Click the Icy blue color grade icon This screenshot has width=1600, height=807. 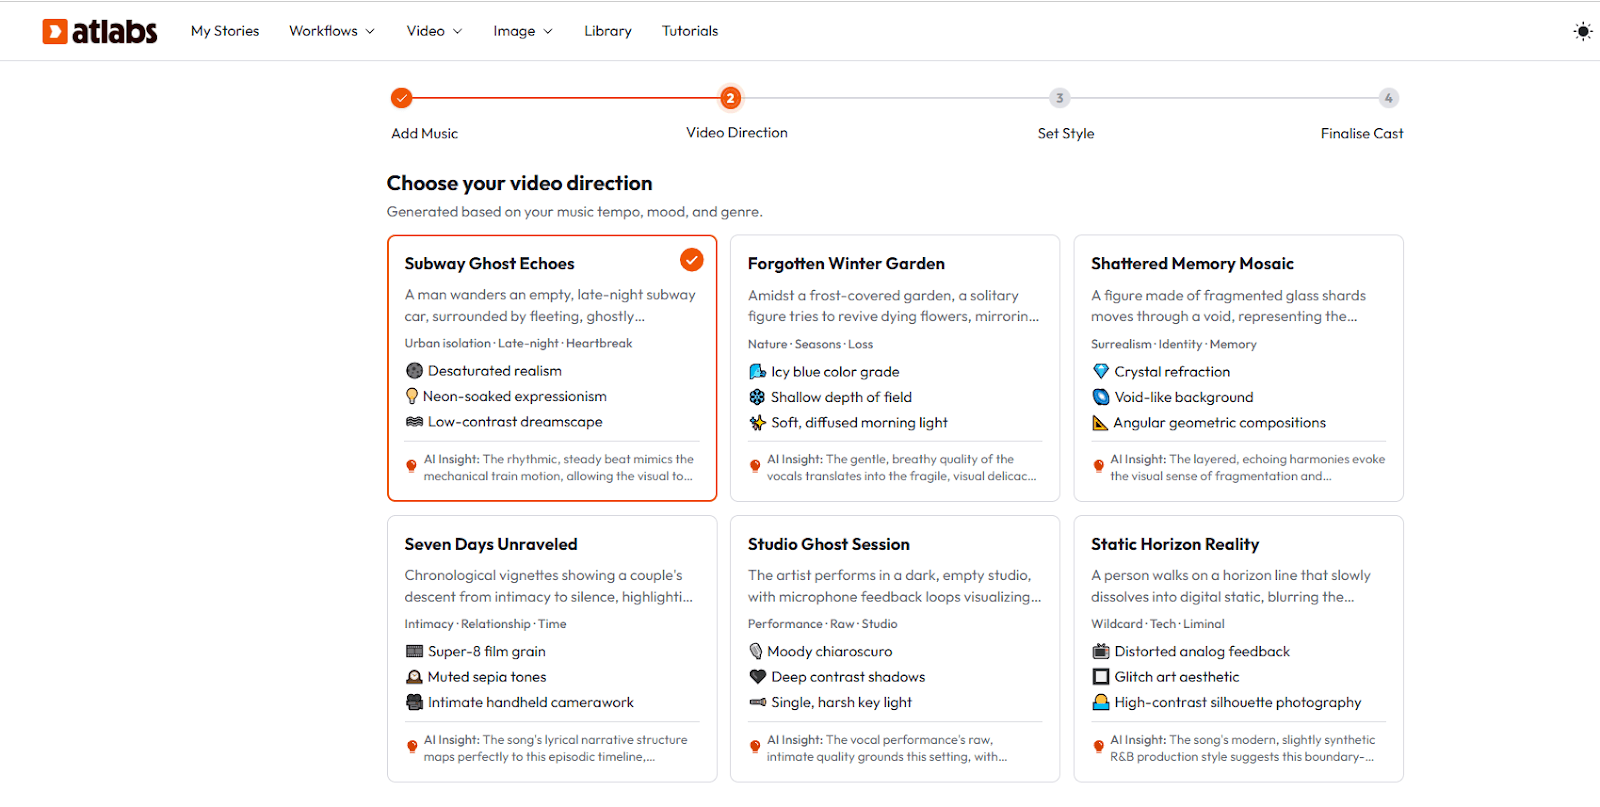(x=757, y=371)
